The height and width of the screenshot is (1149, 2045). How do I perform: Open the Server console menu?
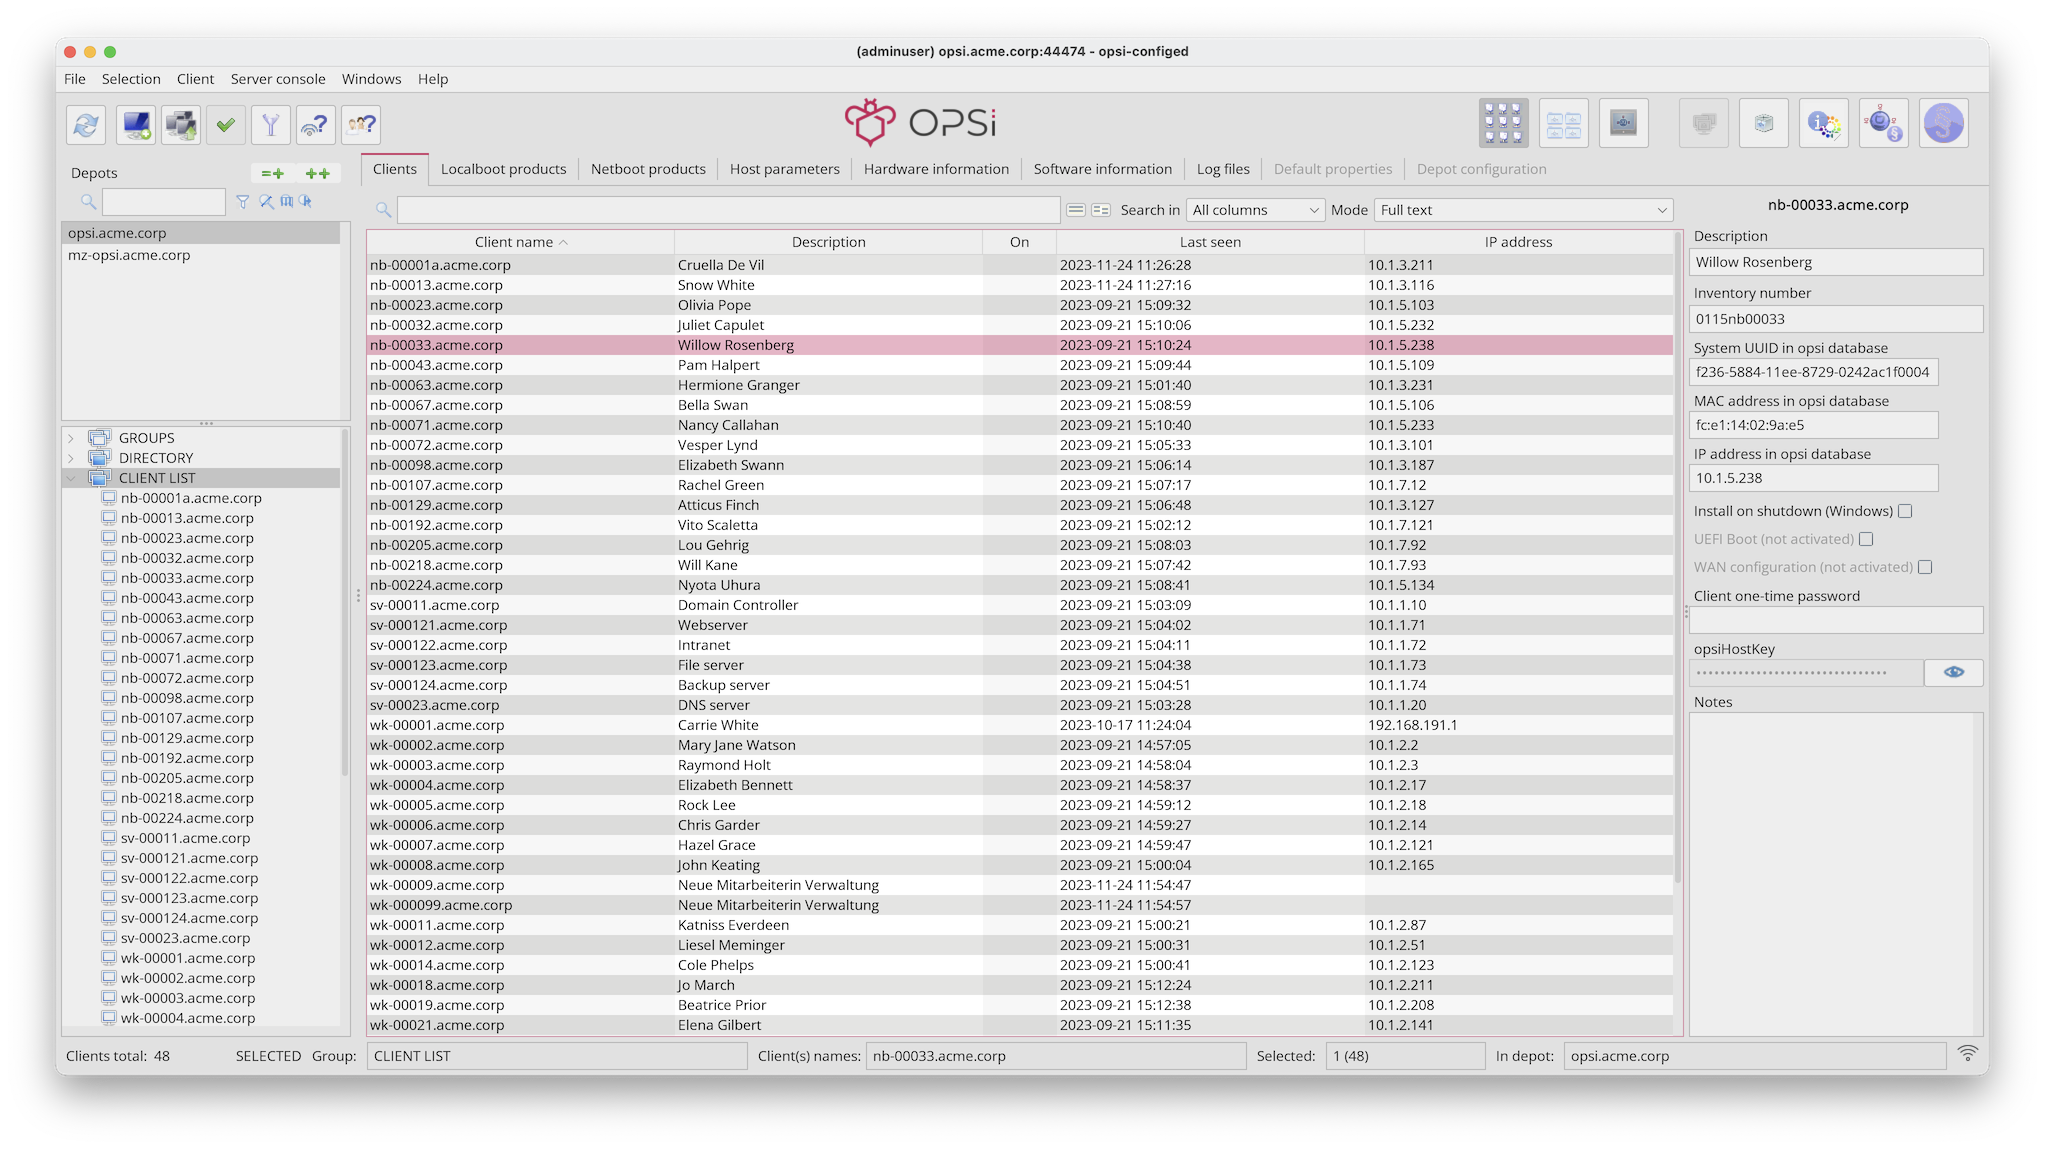(x=278, y=79)
